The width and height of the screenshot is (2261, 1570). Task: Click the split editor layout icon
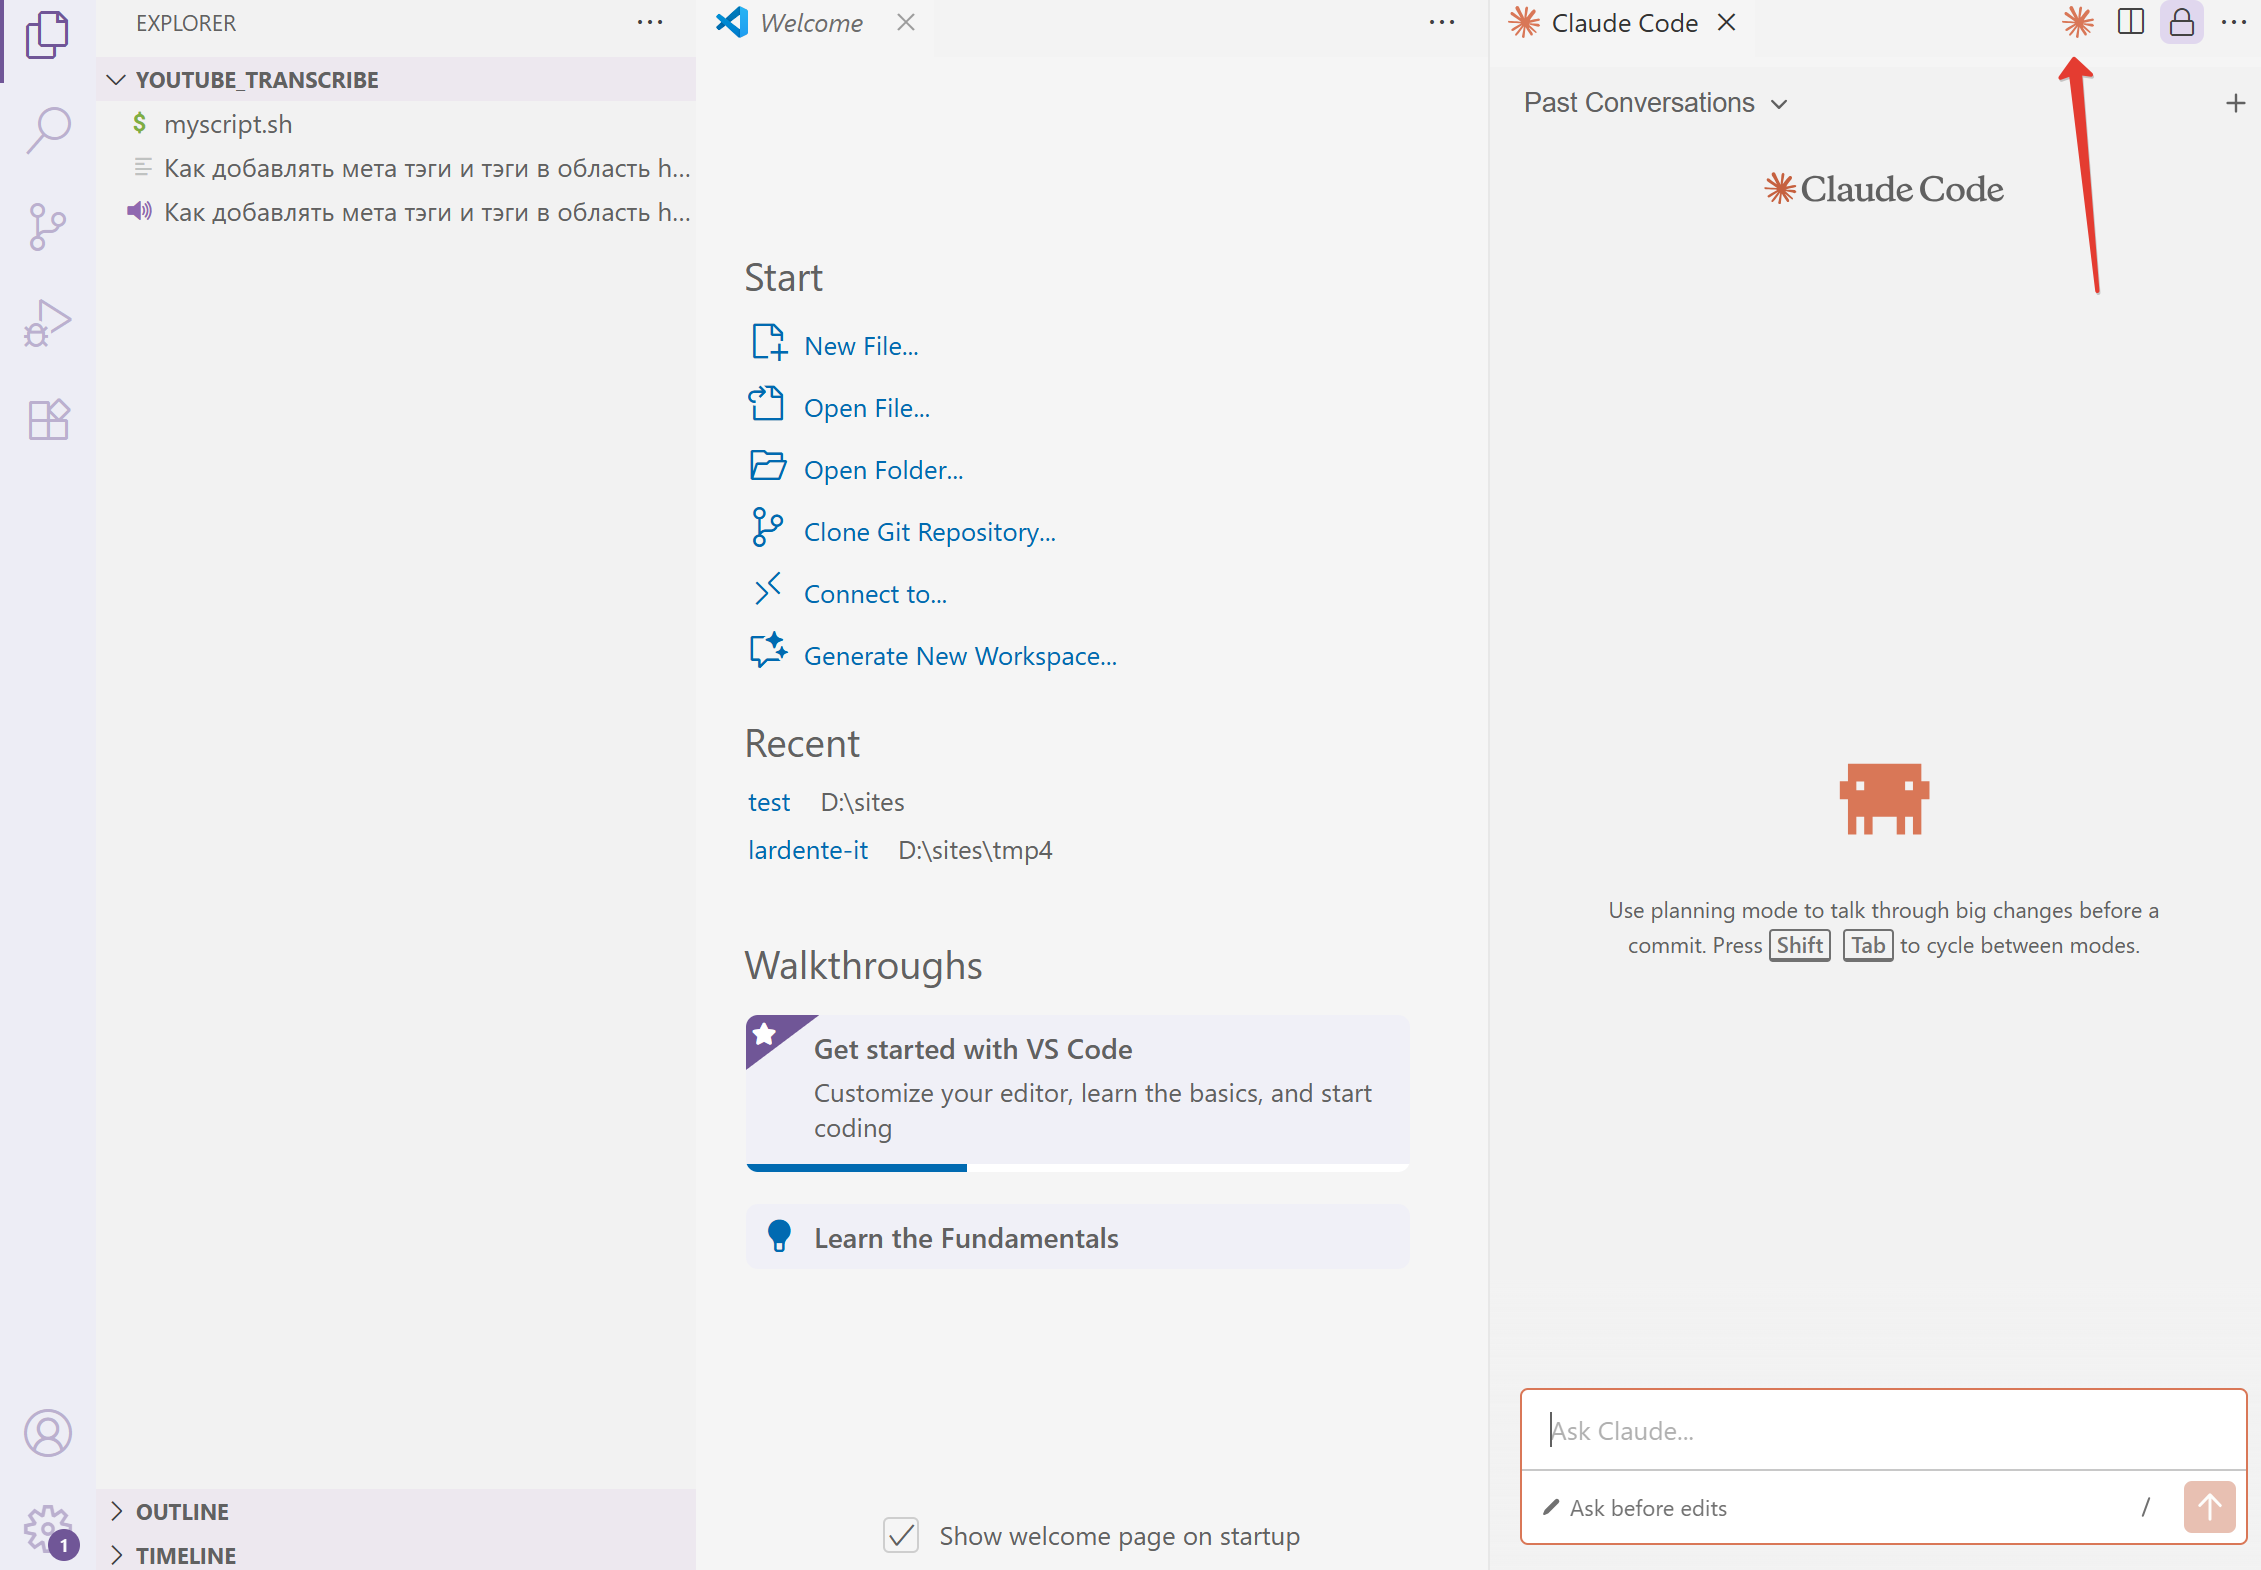[x=2130, y=22]
